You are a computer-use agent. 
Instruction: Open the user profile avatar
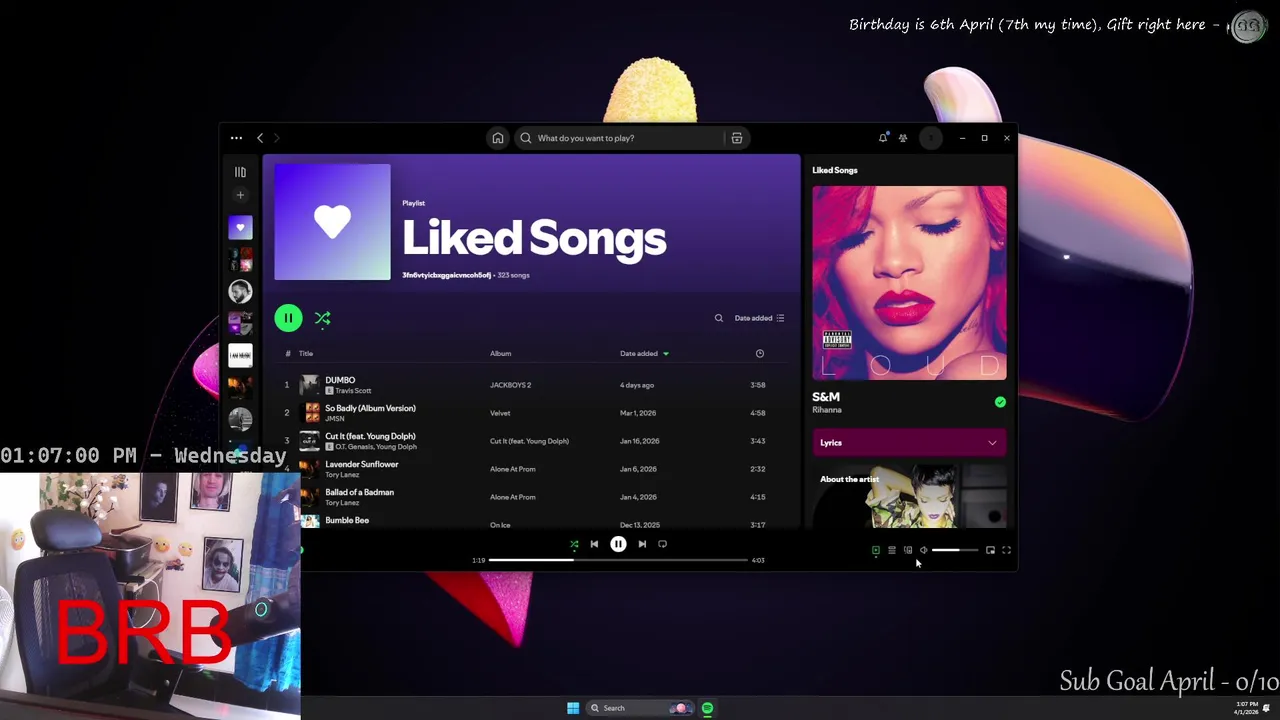click(x=930, y=138)
